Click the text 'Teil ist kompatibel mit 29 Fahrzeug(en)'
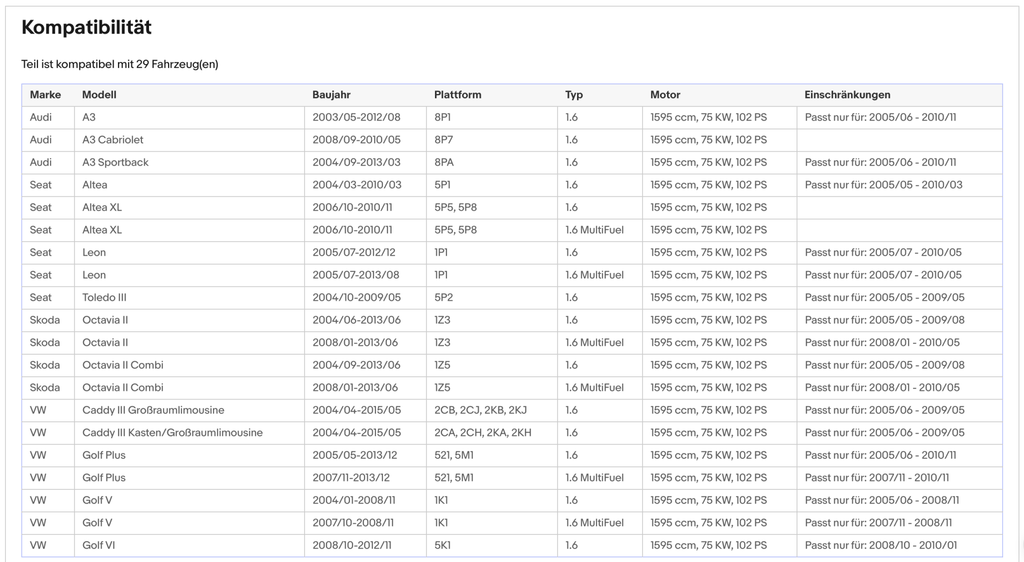1024x562 pixels. [x=120, y=64]
